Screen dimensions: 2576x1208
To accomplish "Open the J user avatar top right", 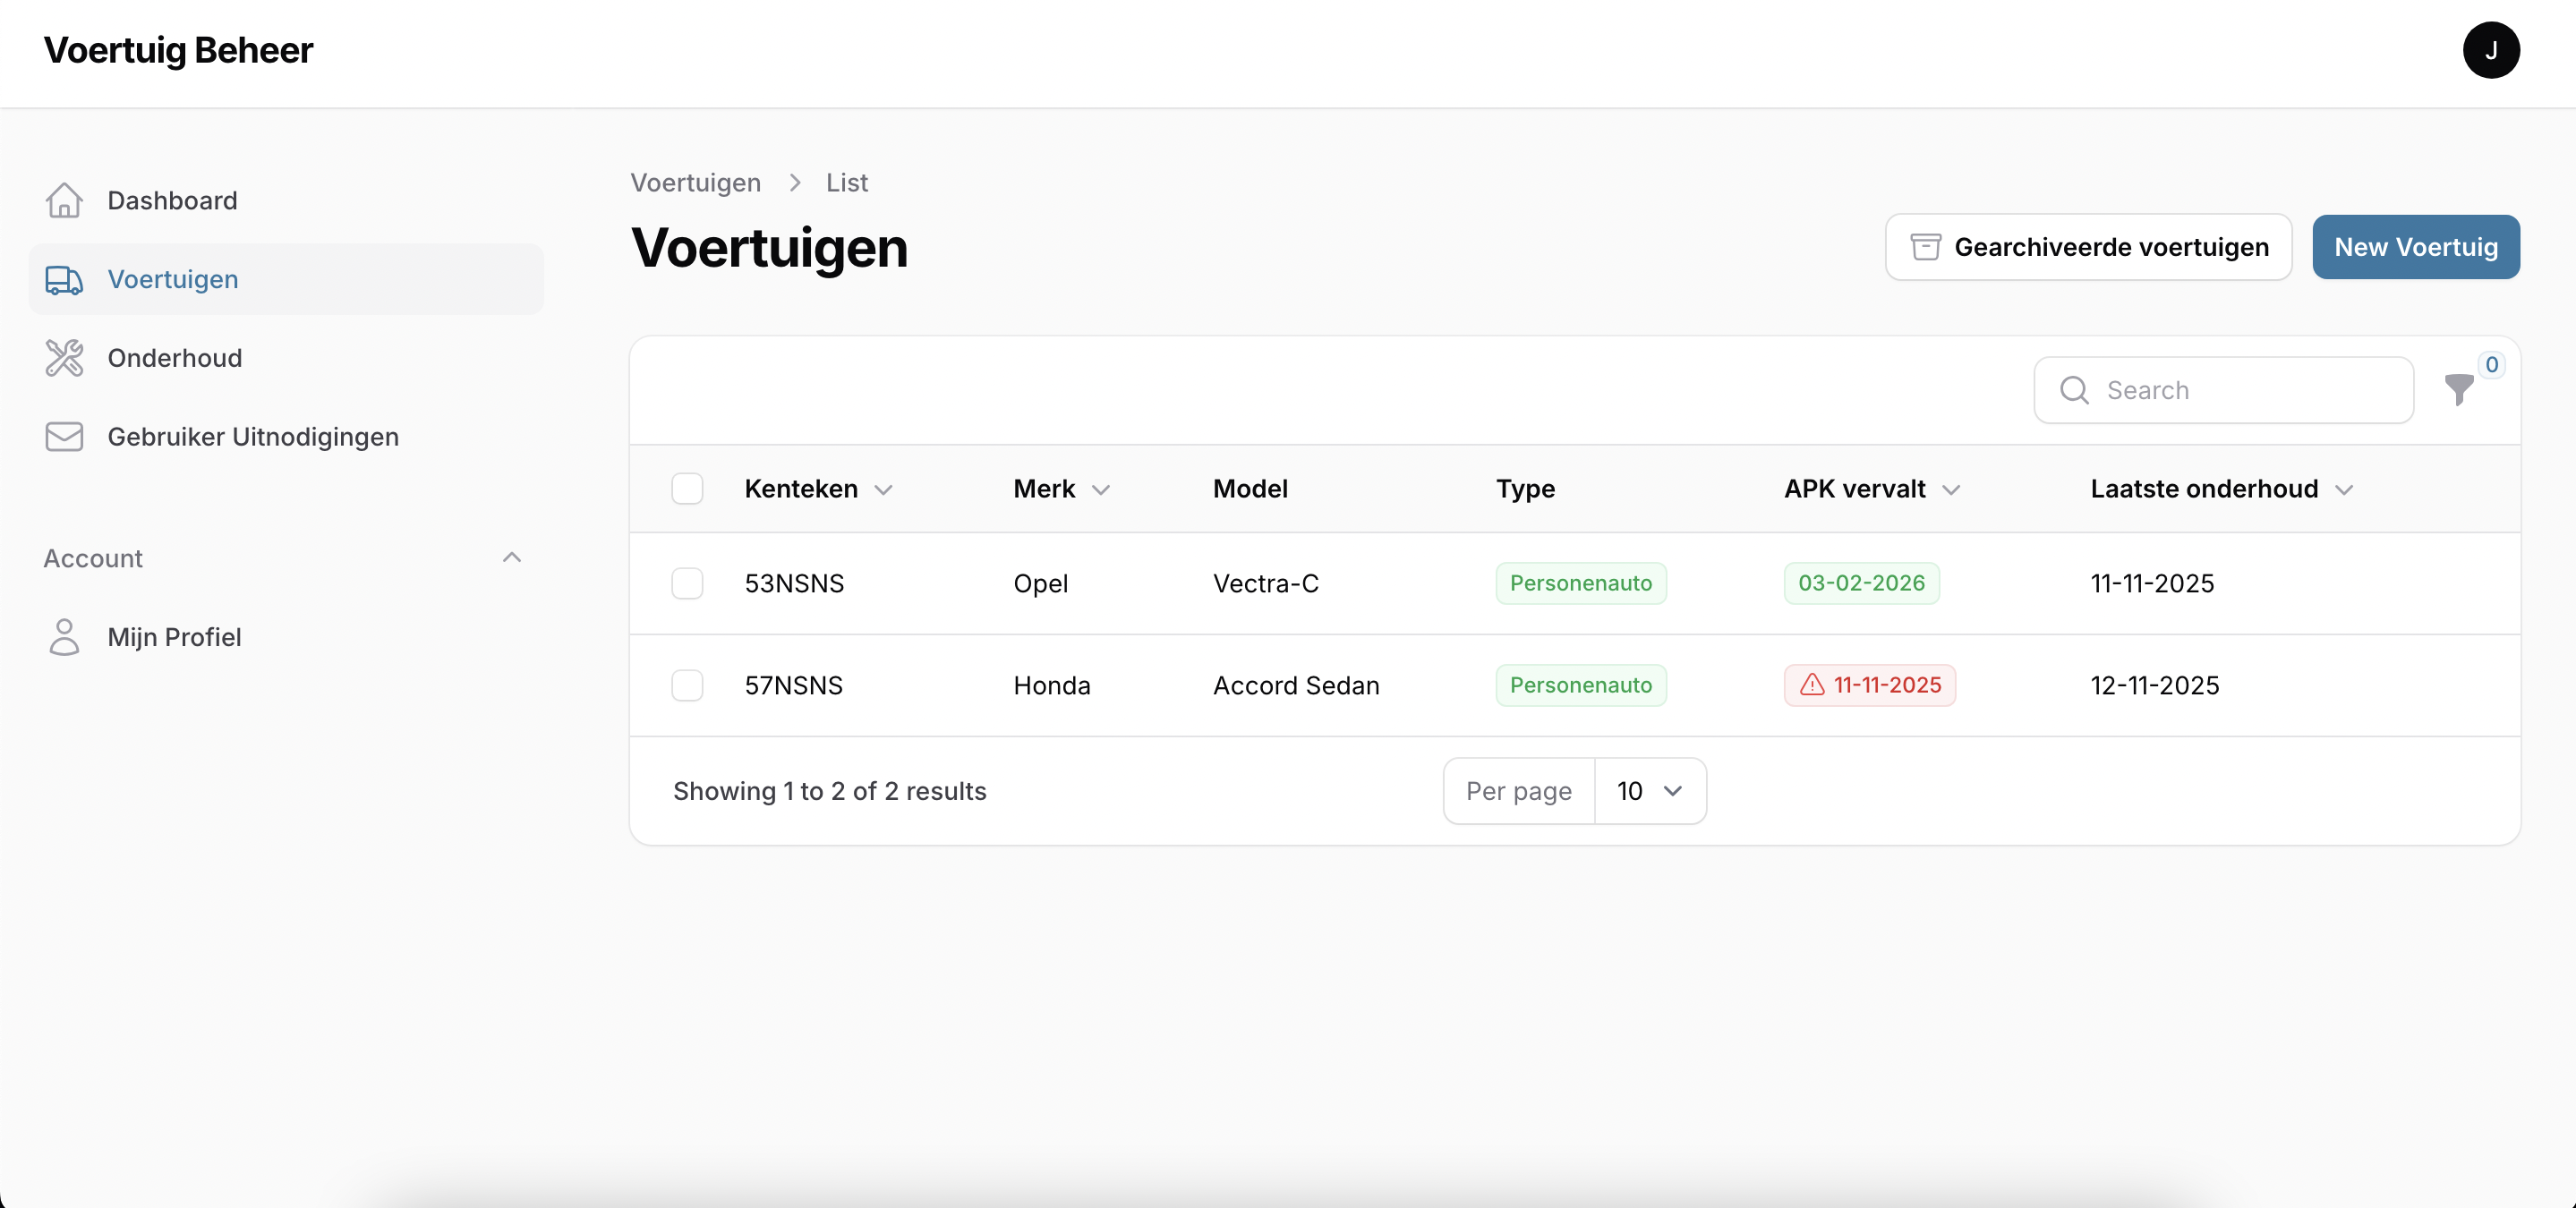I will (x=2492, y=50).
